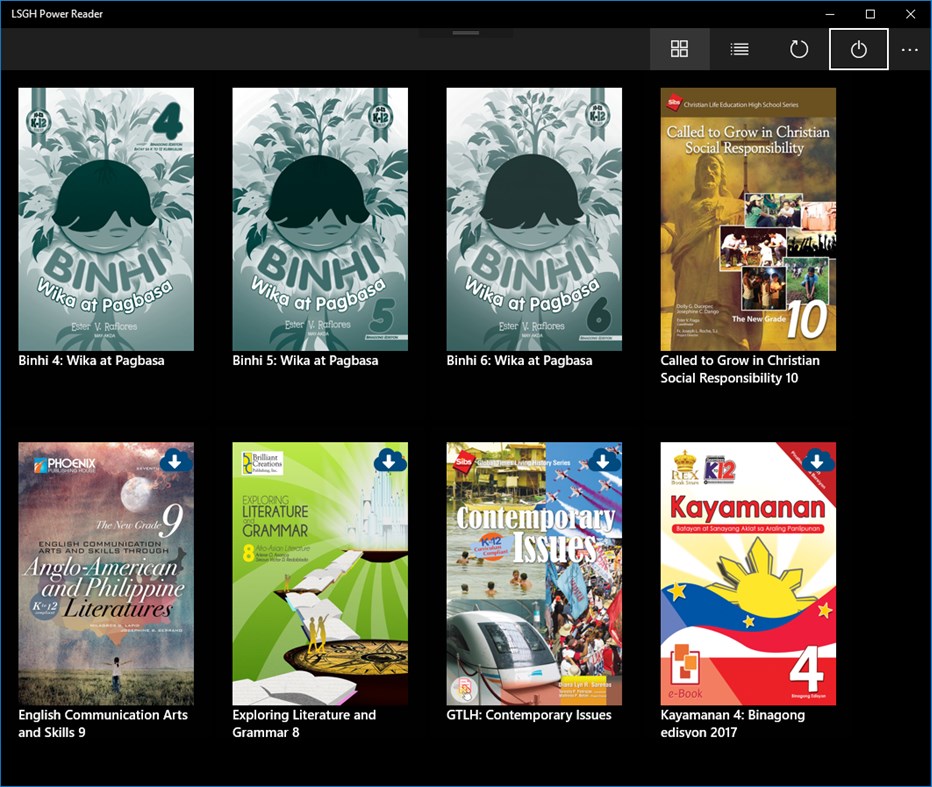Open Binhi 5: Wika at Pagbasa
The width and height of the screenshot is (932, 787).
pos(320,218)
